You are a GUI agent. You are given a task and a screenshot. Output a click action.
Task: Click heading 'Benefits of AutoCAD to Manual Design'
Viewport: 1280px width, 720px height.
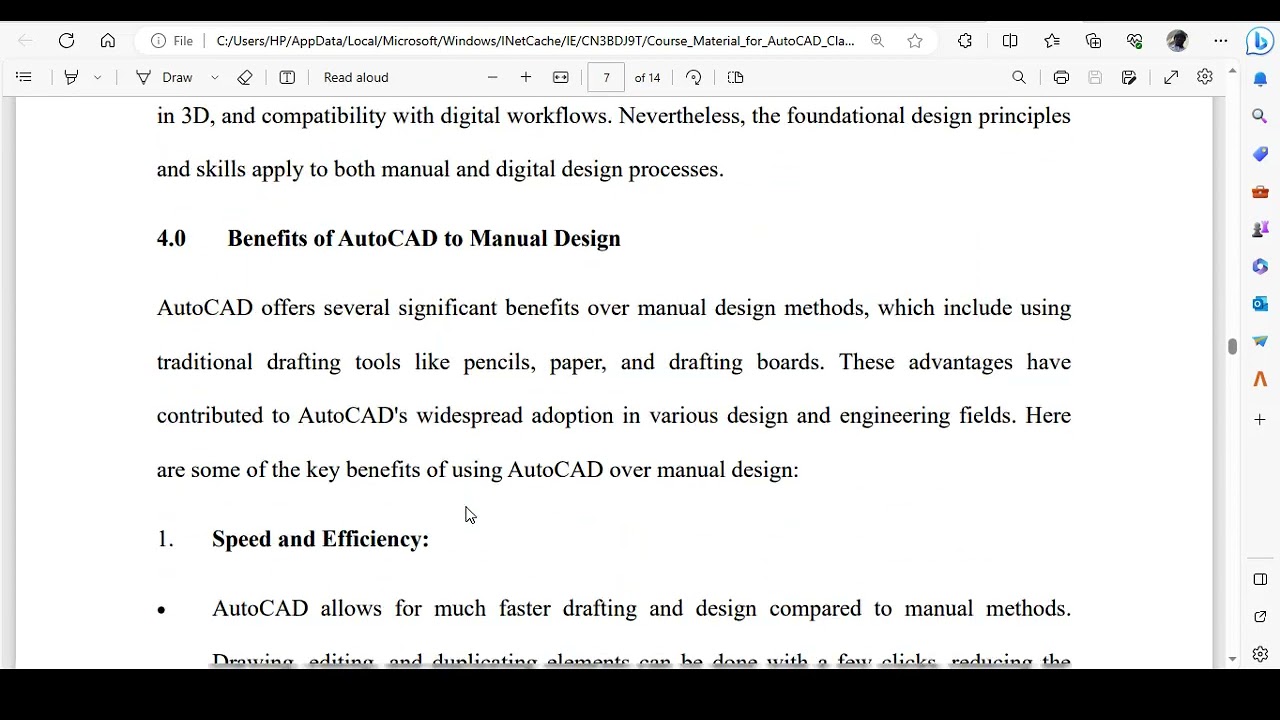(424, 238)
